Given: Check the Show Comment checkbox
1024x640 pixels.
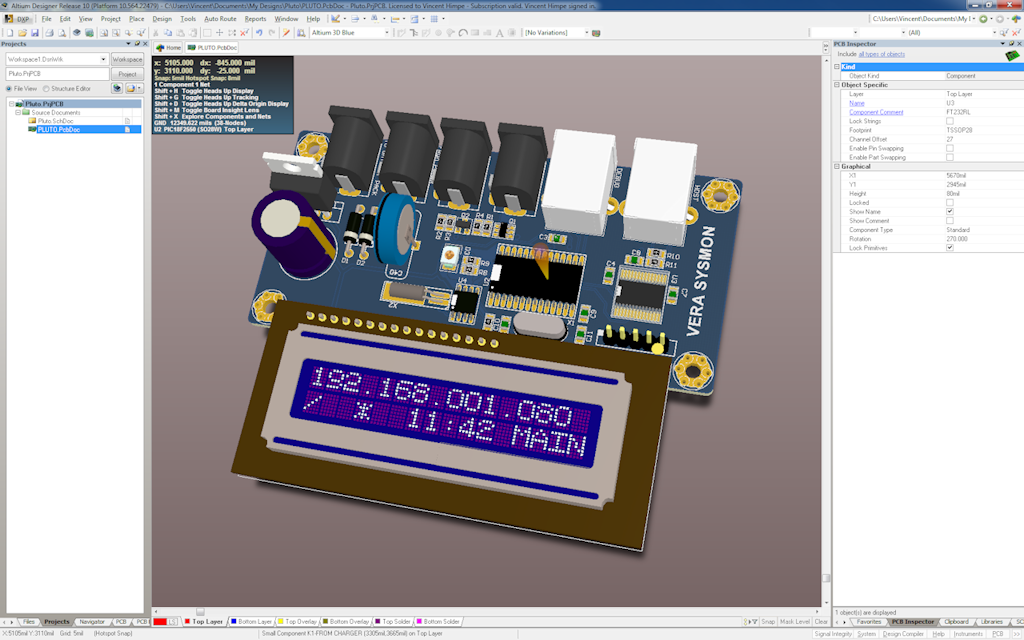Looking at the screenshot, I should (x=950, y=221).
